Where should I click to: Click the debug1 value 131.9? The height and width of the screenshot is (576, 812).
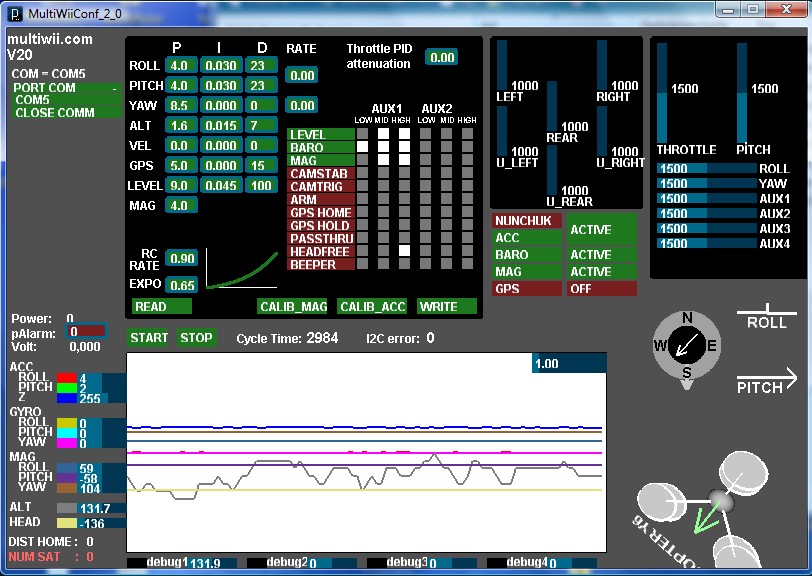click(205, 563)
